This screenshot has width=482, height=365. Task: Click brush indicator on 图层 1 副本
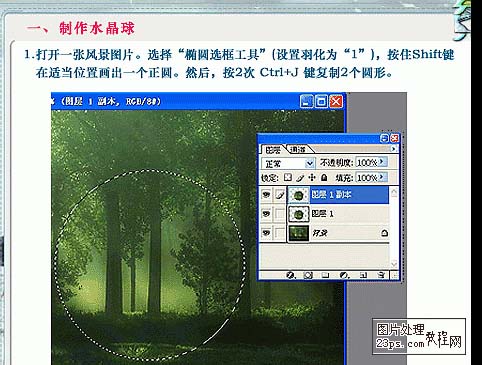point(280,195)
